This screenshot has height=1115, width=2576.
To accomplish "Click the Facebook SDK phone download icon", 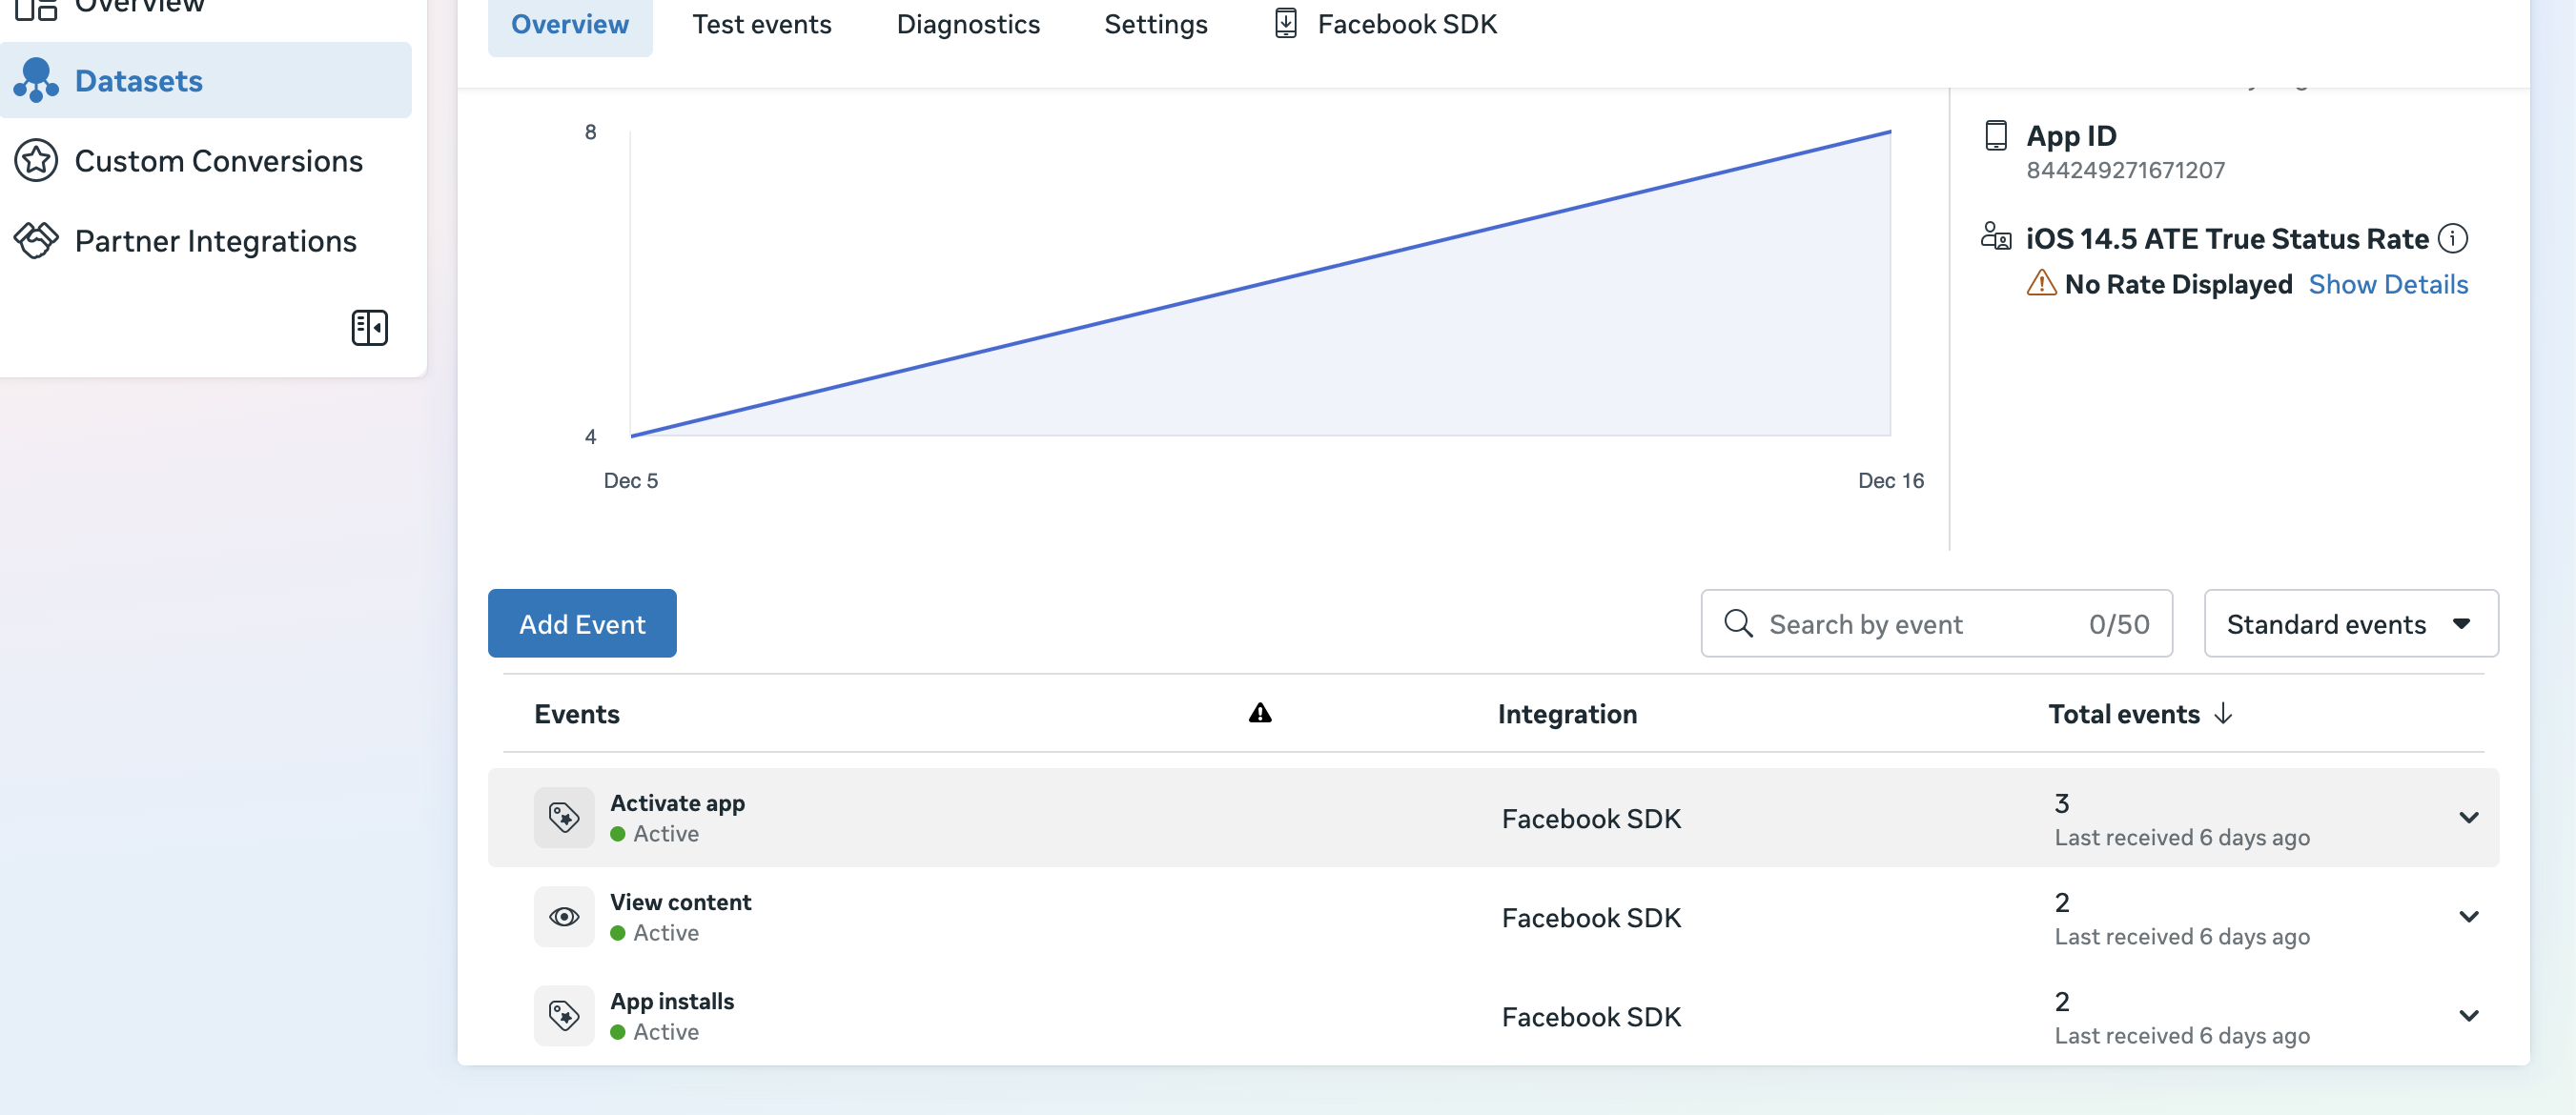I will pos(1286,23).
